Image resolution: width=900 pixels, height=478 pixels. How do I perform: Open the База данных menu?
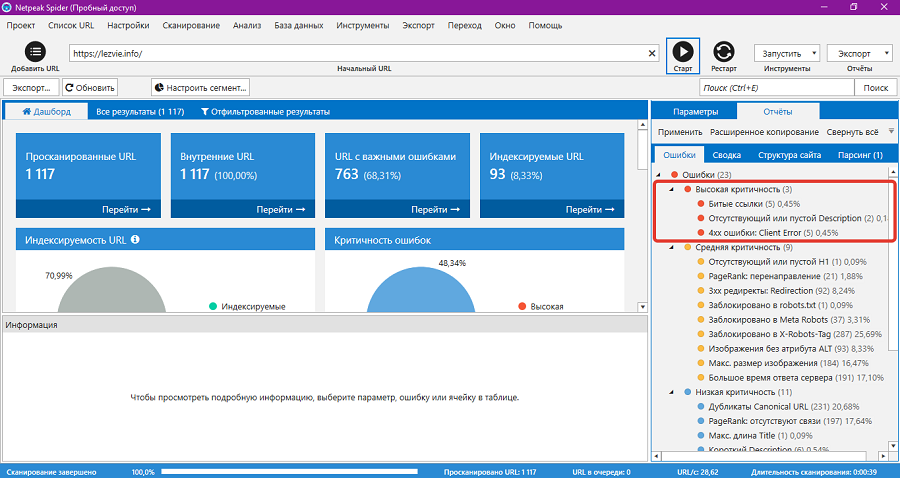298,25
